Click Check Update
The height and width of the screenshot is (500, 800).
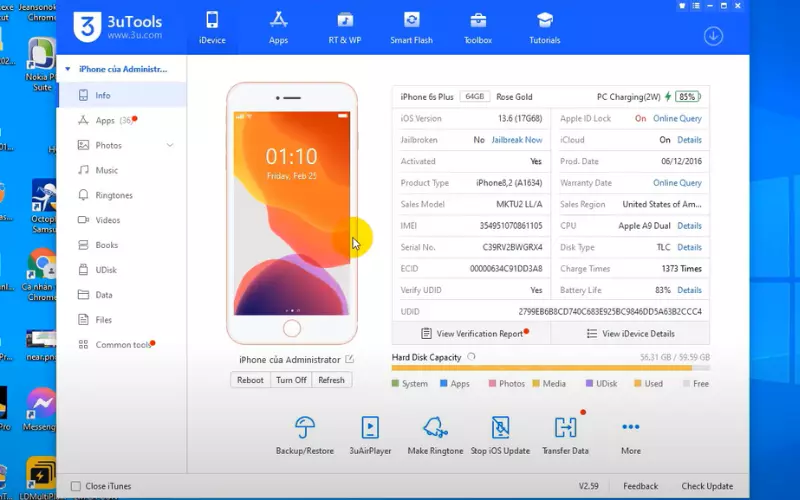[707, 486]
